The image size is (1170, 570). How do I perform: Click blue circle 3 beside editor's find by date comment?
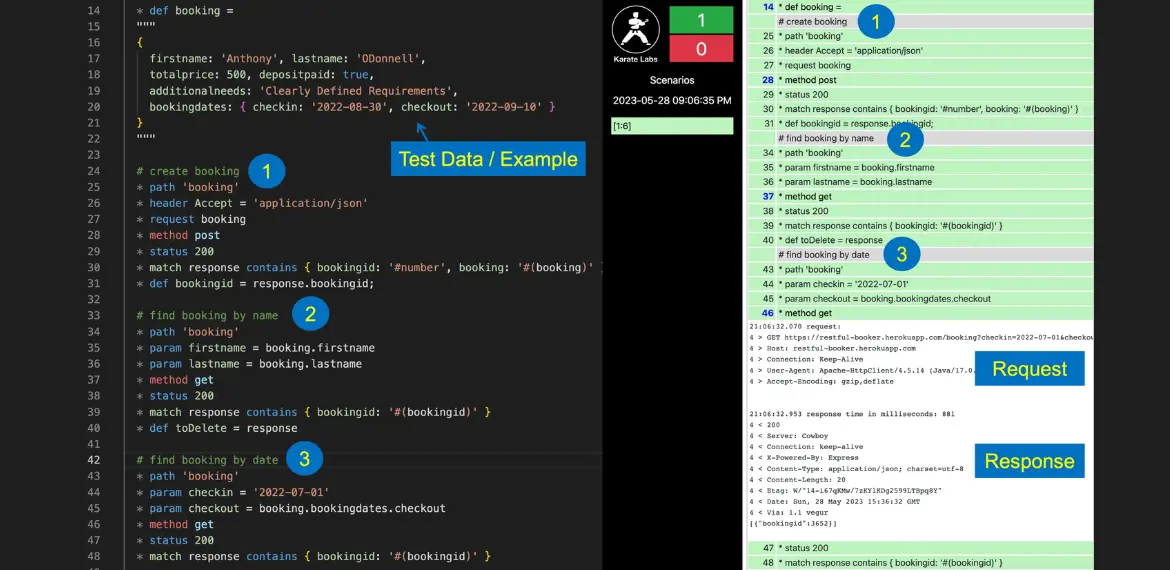[x=304, y=459]
